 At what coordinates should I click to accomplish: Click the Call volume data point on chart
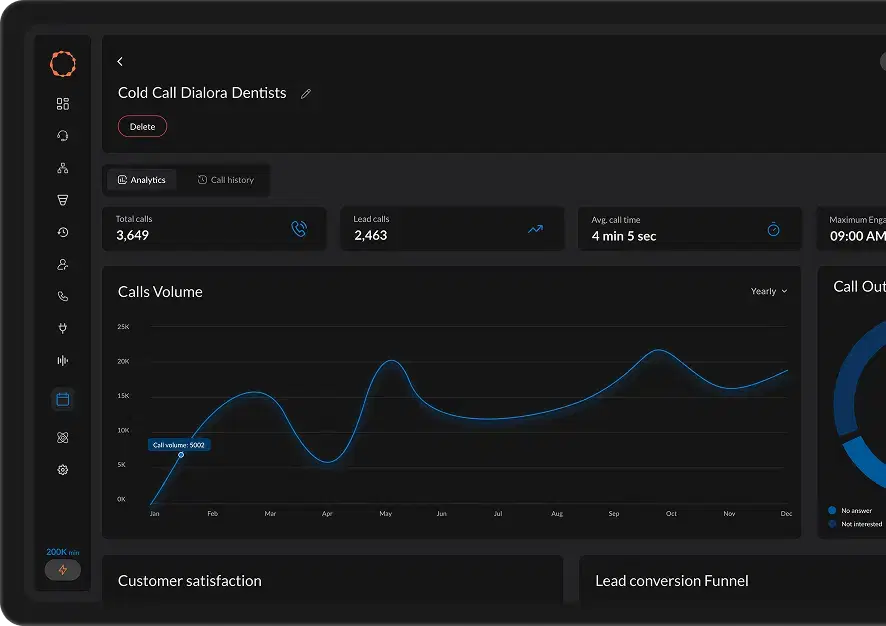click(181, 455)
